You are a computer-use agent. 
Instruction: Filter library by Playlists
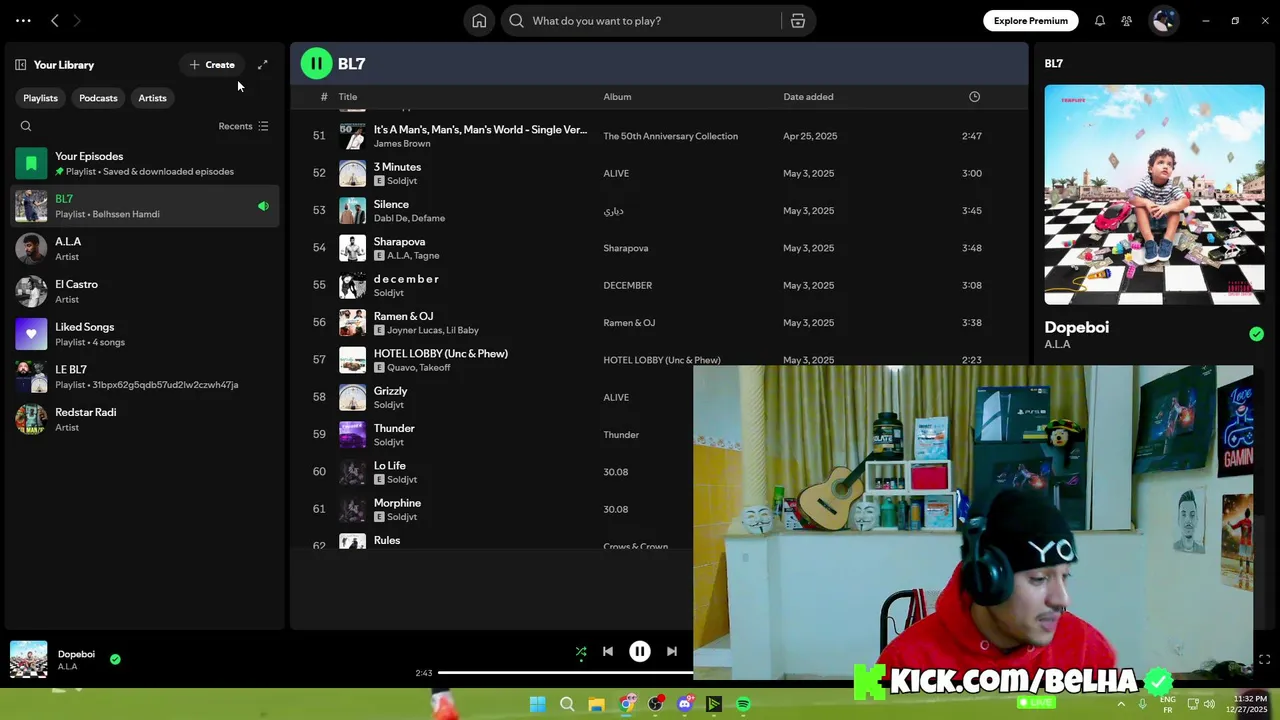click(x=40, y=98)
